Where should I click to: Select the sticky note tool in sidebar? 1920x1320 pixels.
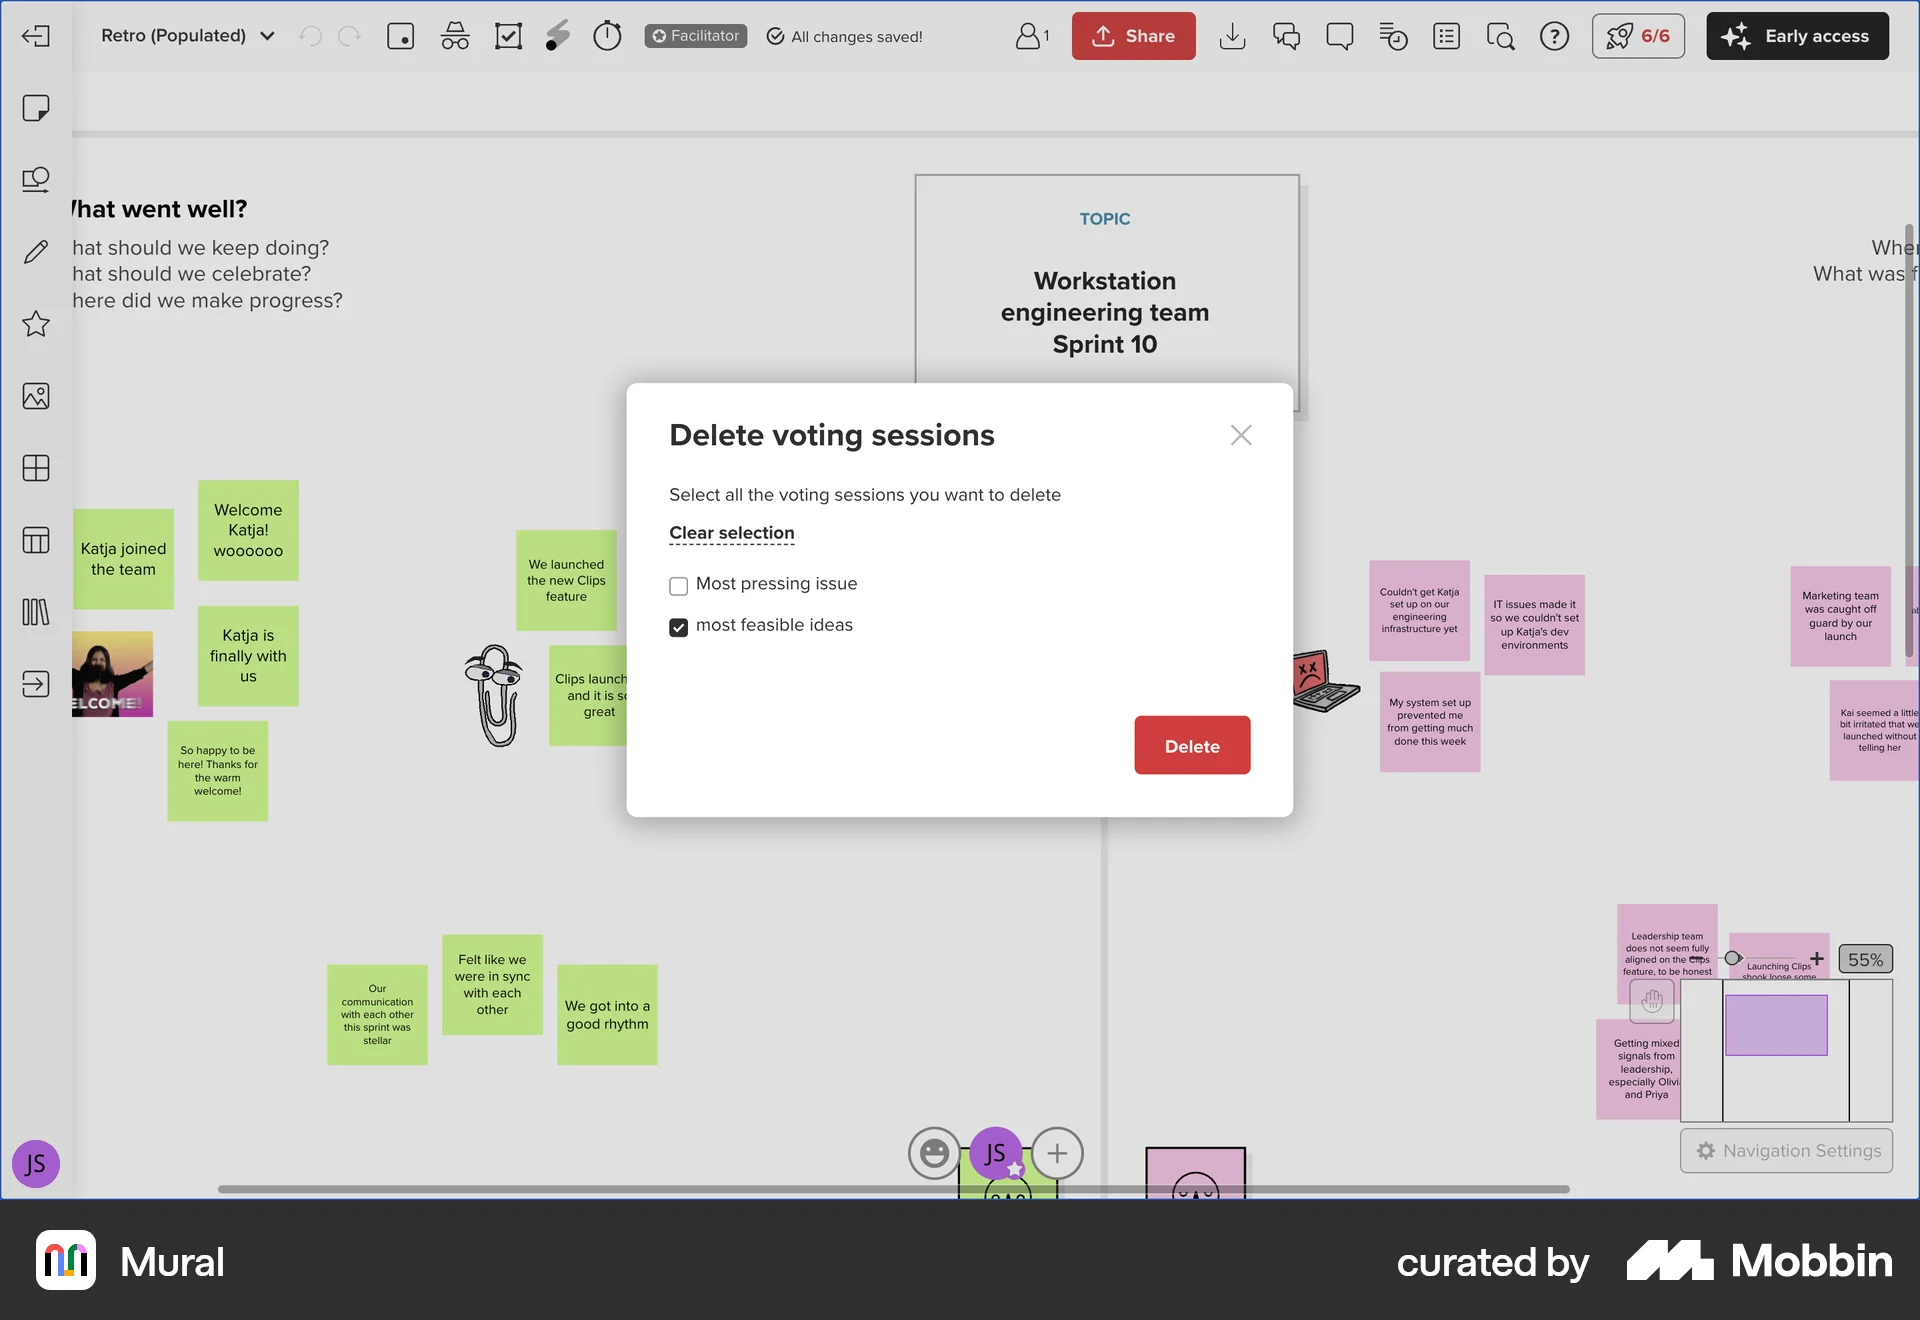(36, 108)
